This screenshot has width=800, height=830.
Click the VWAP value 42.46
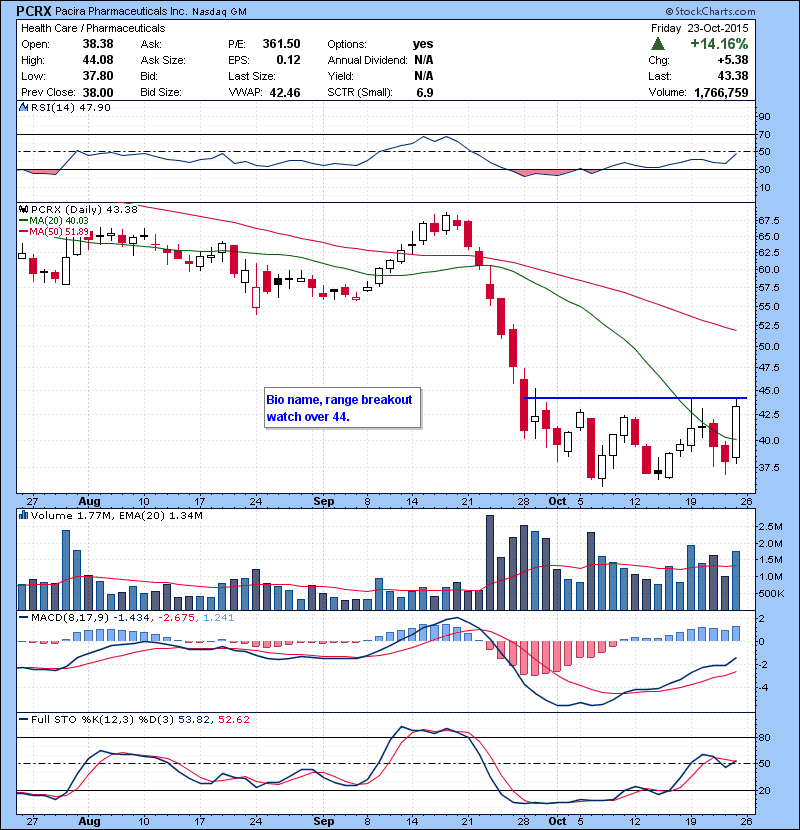pos(285,93)
